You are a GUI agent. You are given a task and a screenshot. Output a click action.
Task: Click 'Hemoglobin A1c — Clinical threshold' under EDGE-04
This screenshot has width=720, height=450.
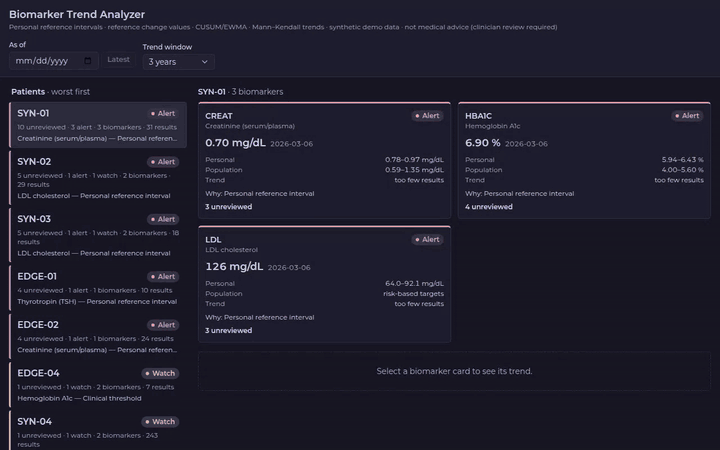click(79, 398)
